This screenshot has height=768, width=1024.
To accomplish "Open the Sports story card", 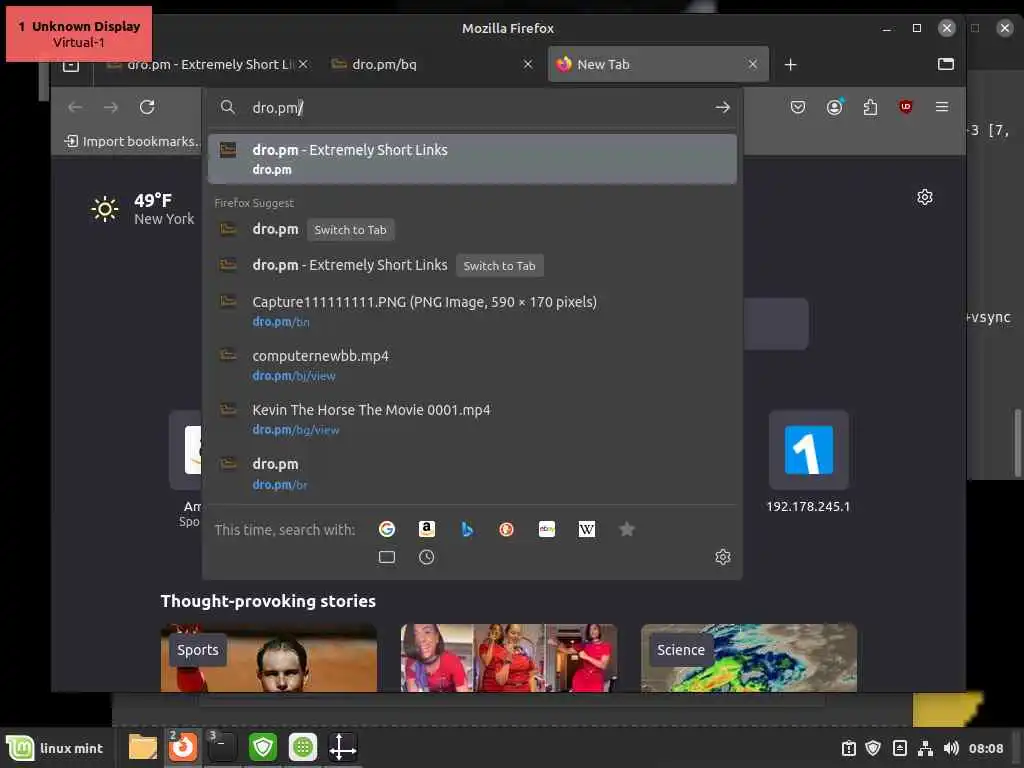I will 268,658.
